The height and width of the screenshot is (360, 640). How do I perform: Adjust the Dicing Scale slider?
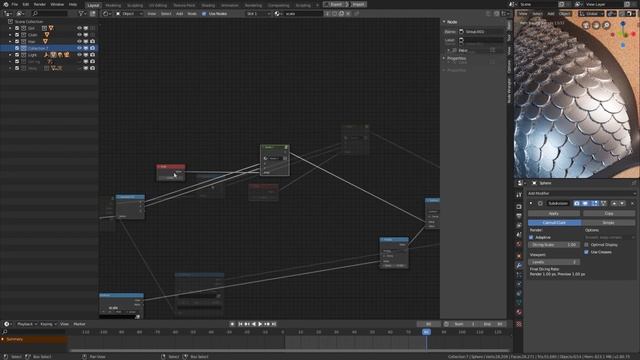pos(554,245)
